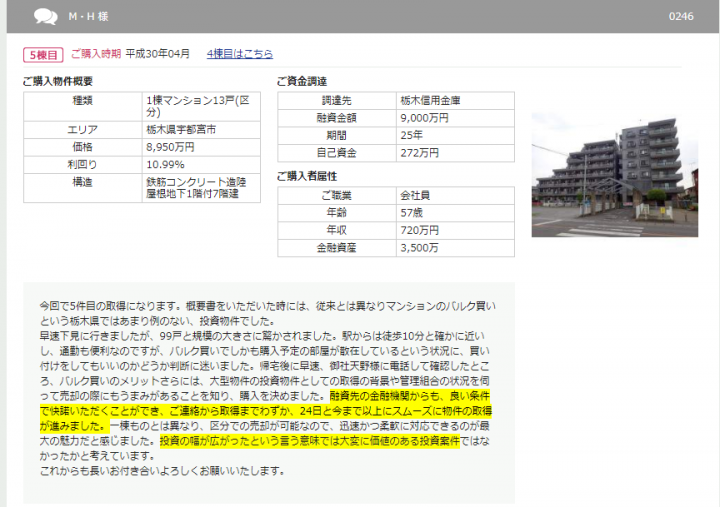Select the 会社員 occupation cell
This screenshot has width=720, height=507.
tap(455, 196)
